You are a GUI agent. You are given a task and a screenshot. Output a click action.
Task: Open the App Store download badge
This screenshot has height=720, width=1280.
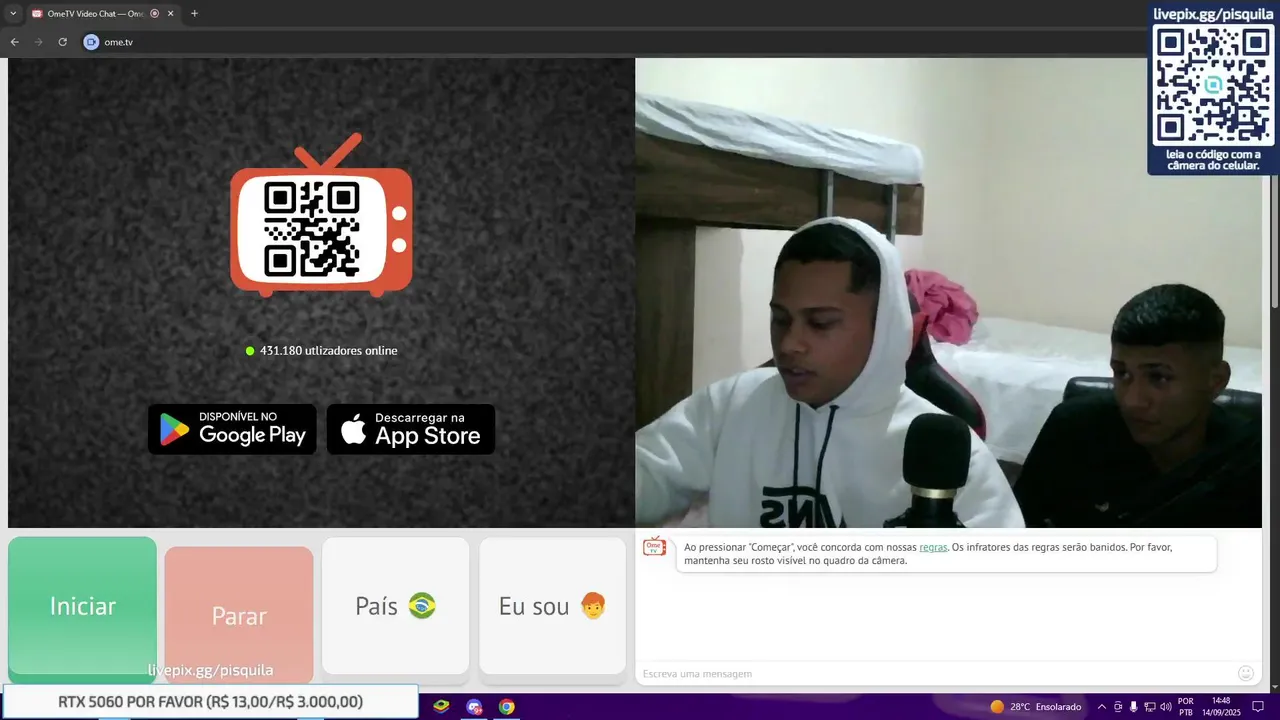coord(411,429)
